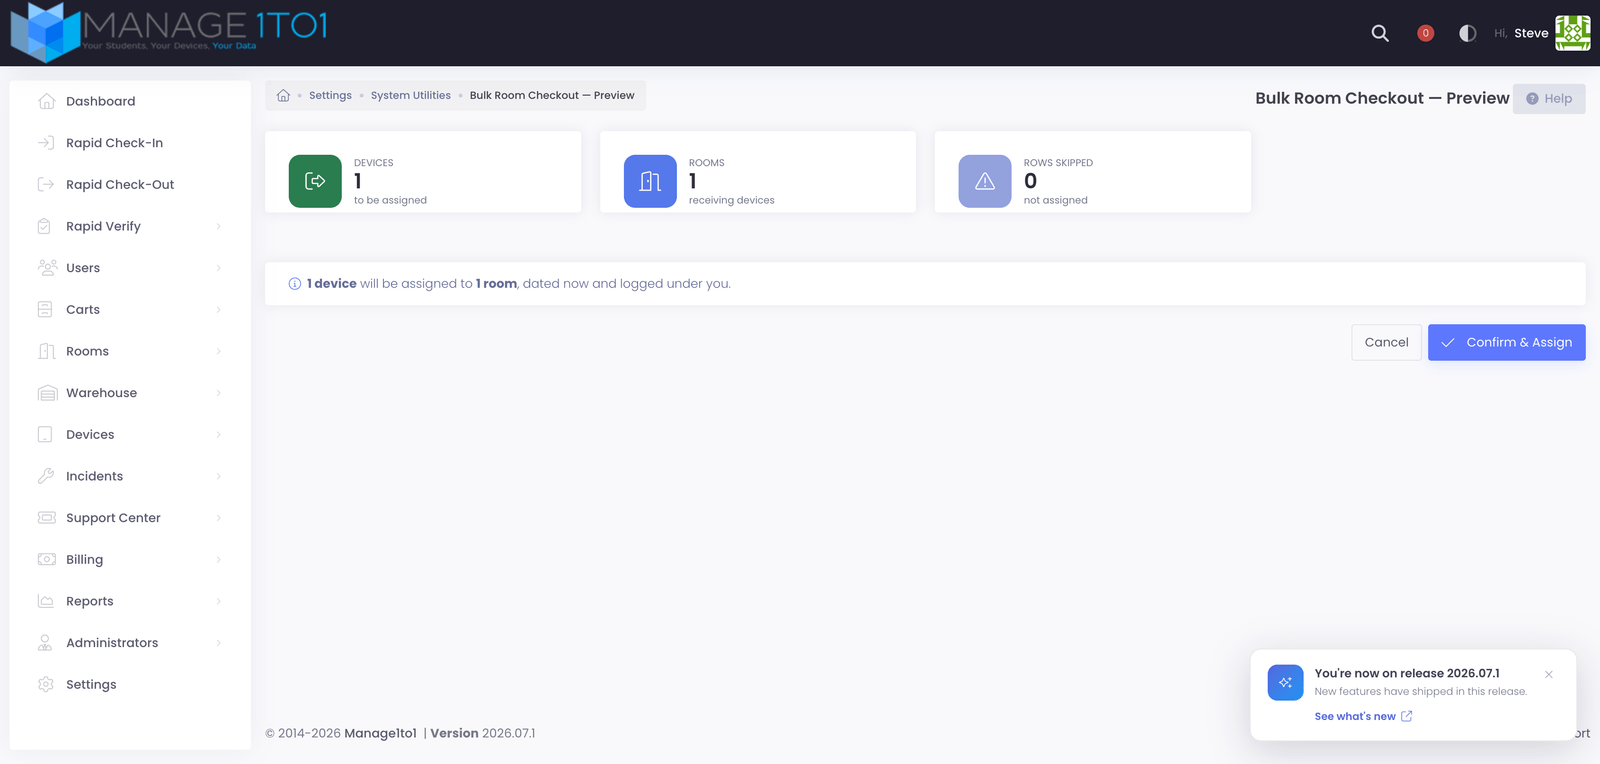Click Manage1to1 footer link
Viewport: 1600px width, 764px height.
point(380,733)
